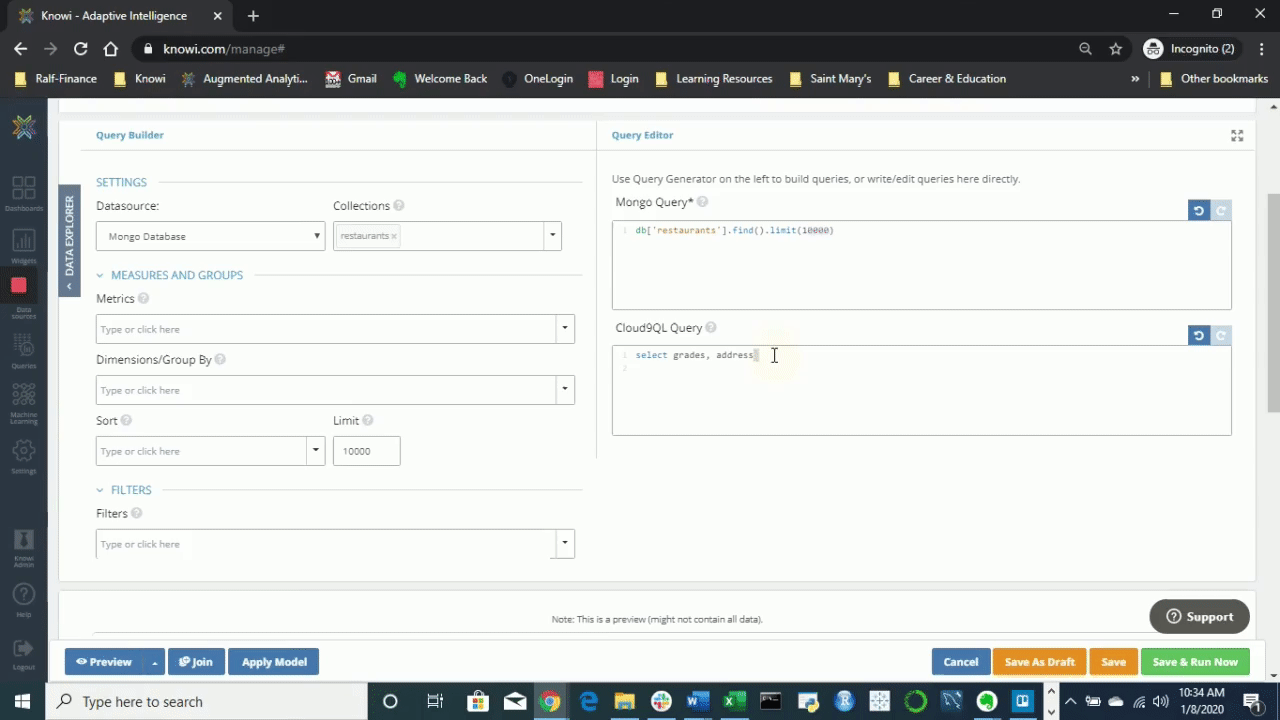
Task: Click the Mongo Query undo icon
Action: click(x=1198, y=210)
